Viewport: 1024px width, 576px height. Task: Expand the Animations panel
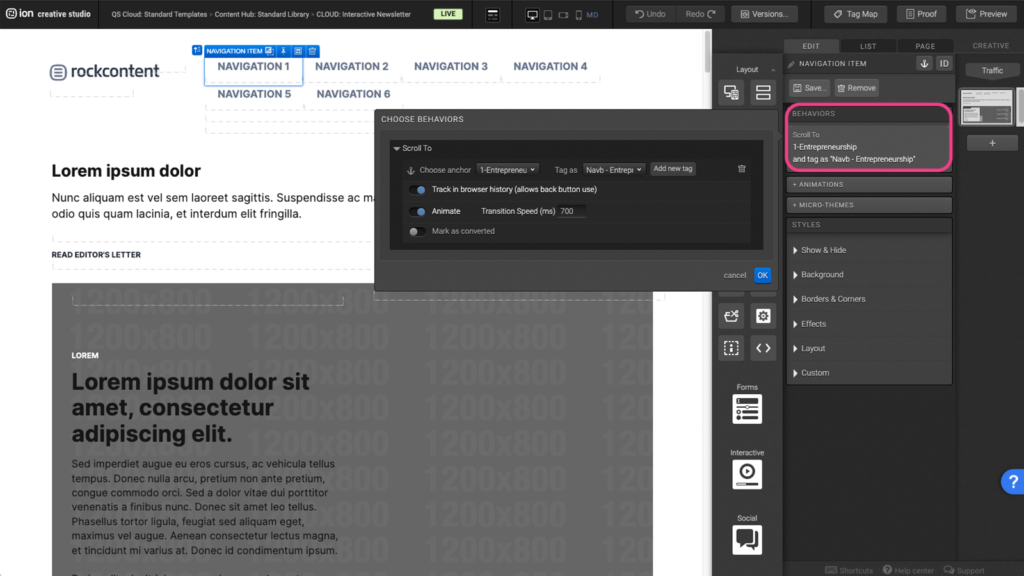(x=869, y=185)
